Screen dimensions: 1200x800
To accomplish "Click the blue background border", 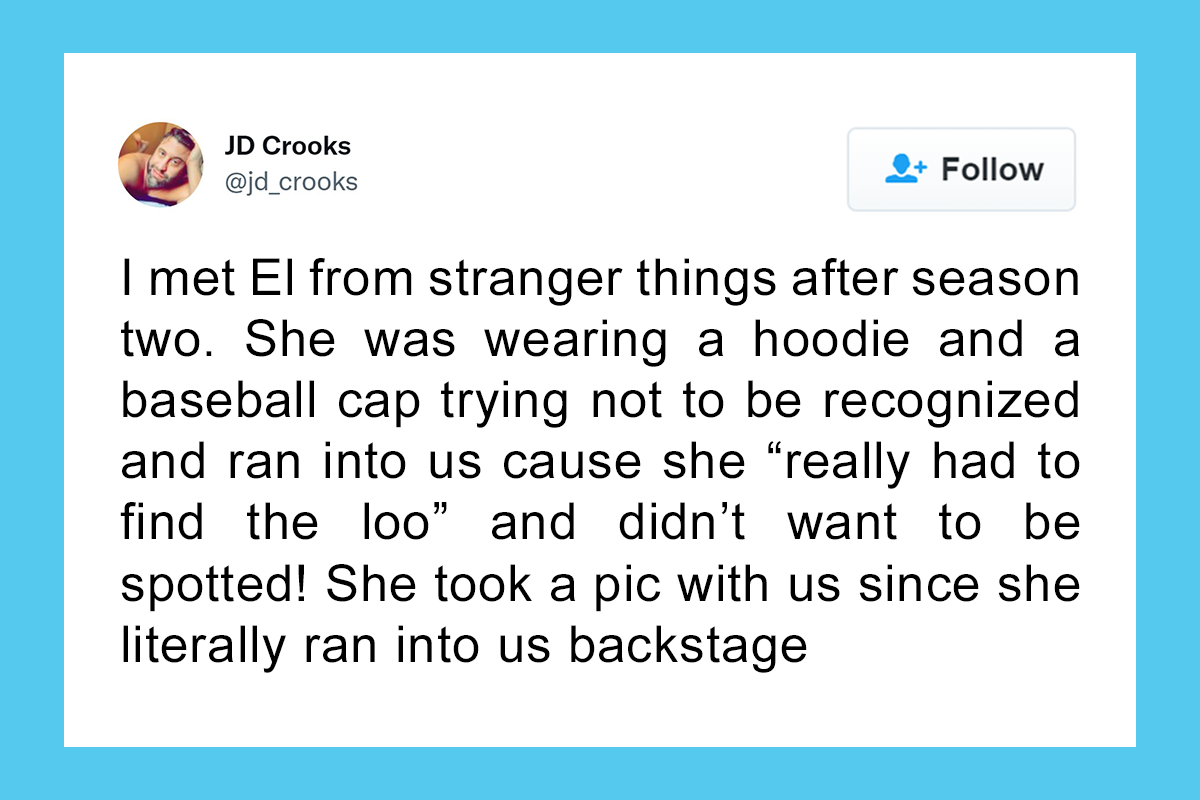I will pyautogui.click(x=30, y=400).
